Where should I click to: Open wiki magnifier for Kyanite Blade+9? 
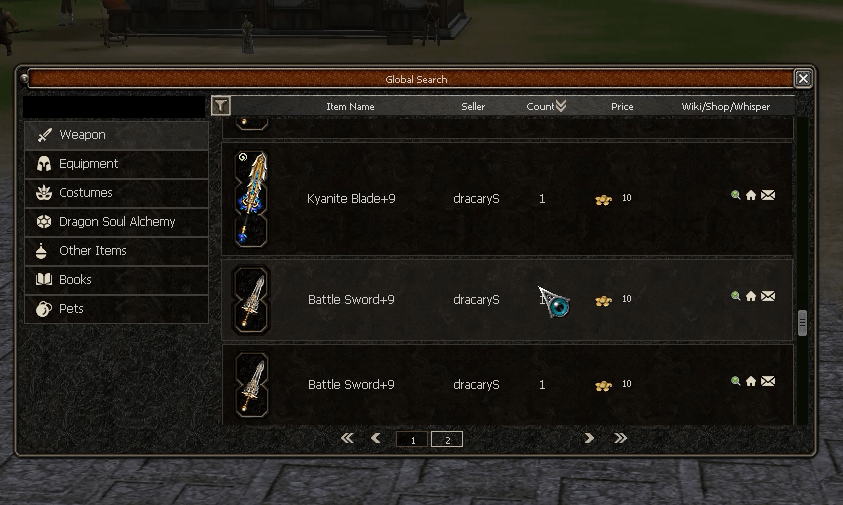pyautogui.click(x=735, y=195)
